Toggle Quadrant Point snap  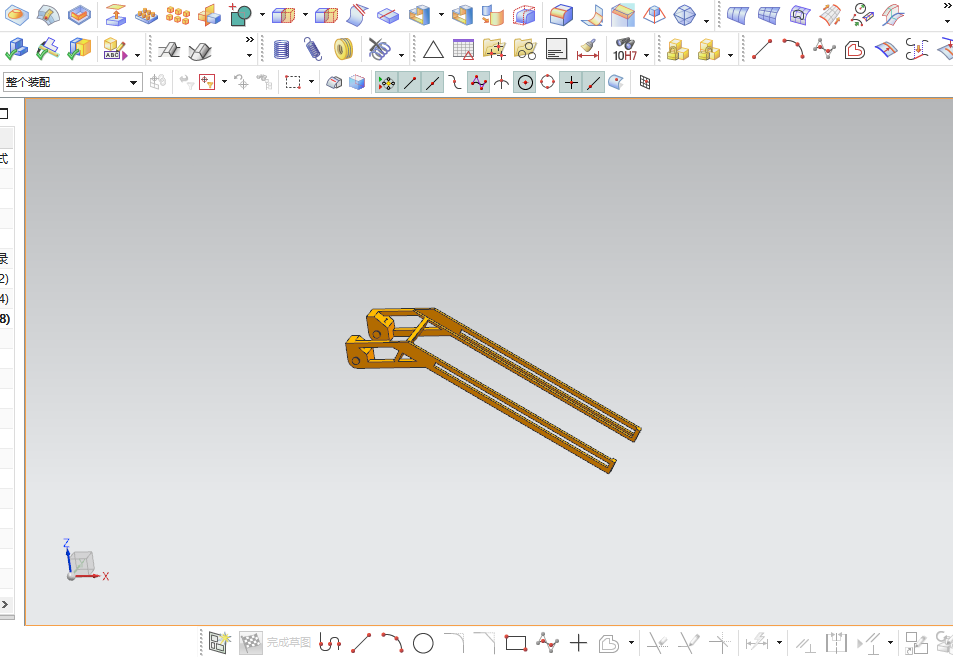548,82
